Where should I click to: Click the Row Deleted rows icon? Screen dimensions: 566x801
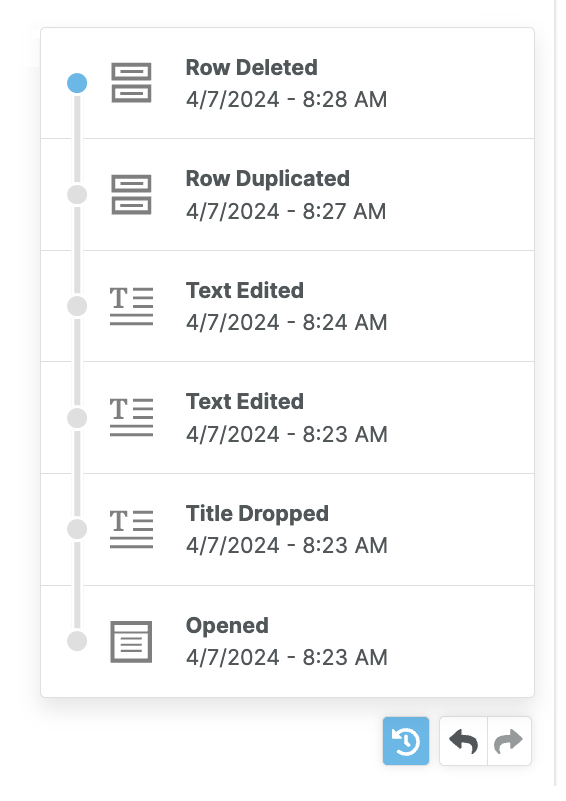click(x=131, y=83)
